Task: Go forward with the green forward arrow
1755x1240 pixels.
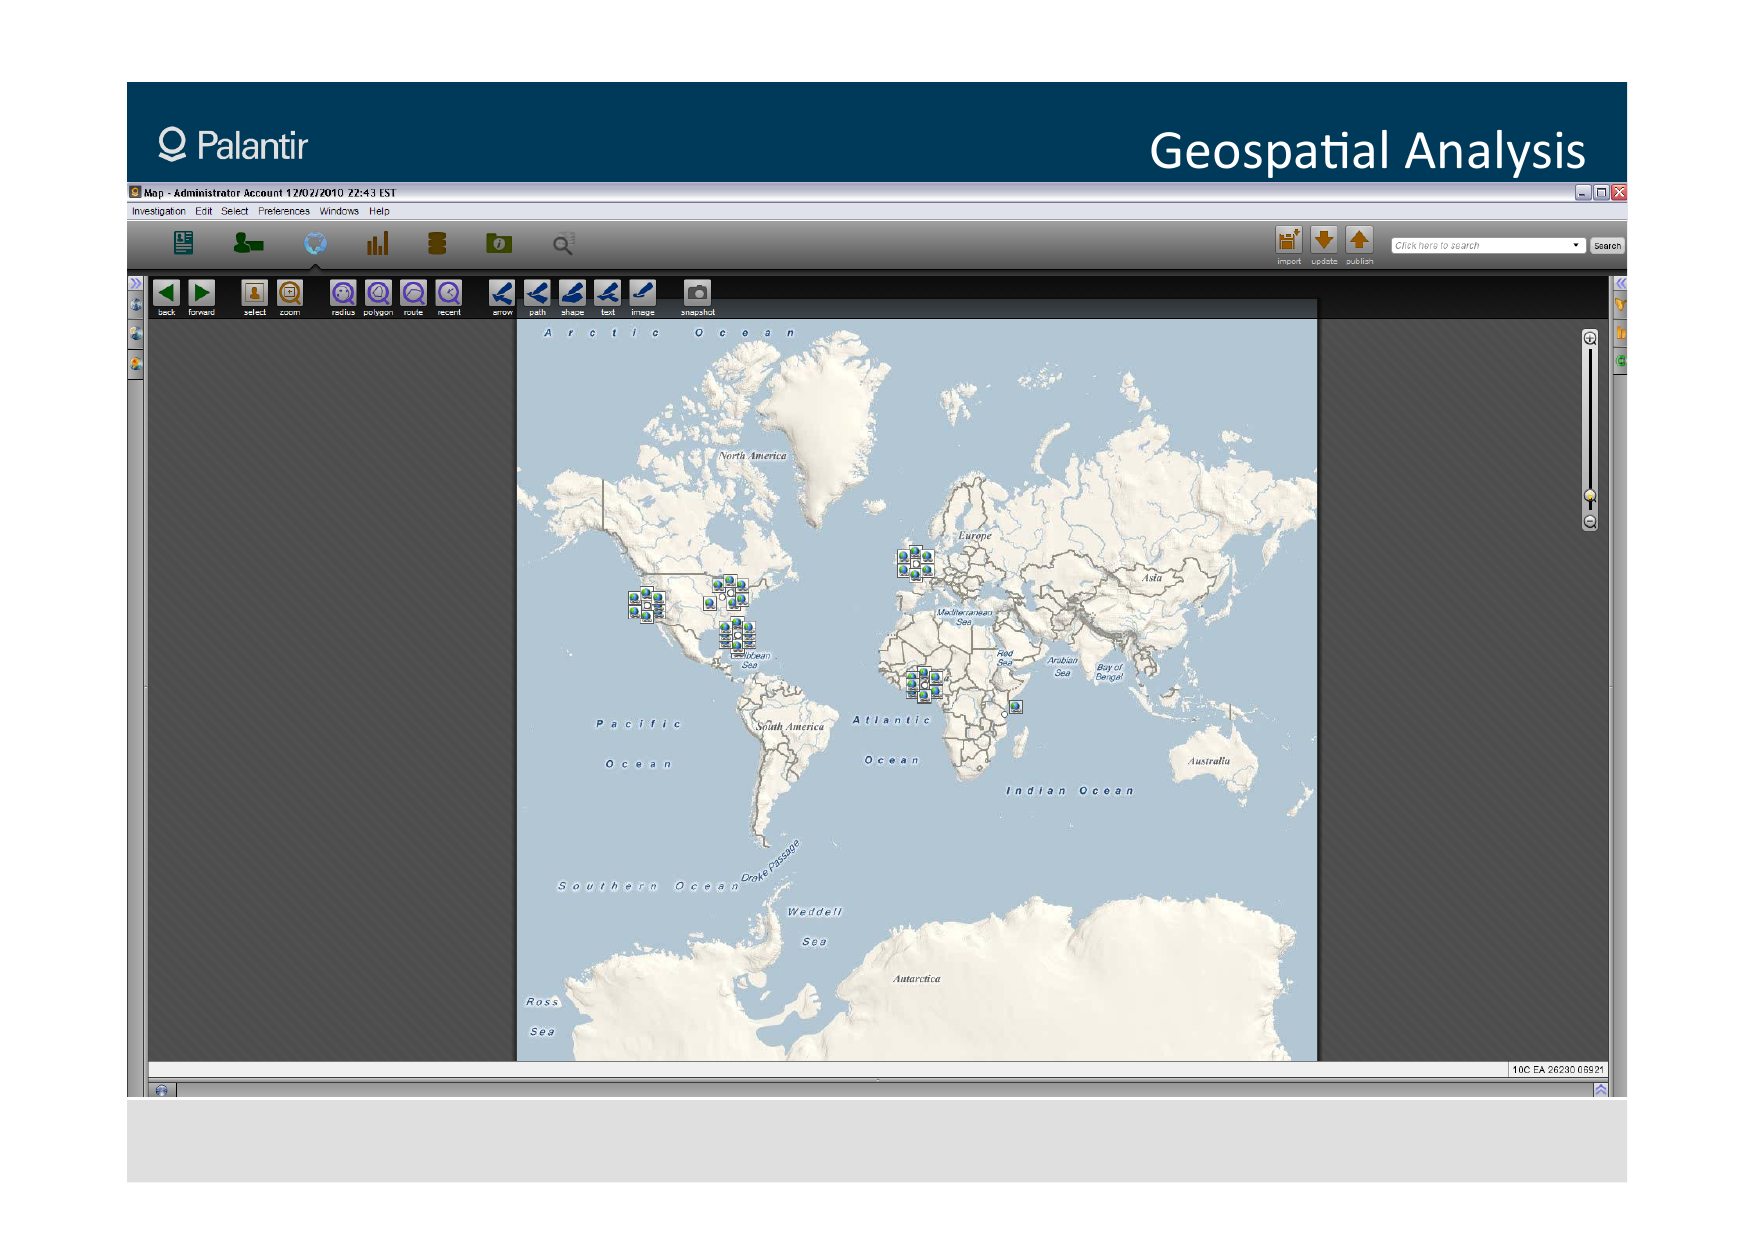Action: coord(202,293)
